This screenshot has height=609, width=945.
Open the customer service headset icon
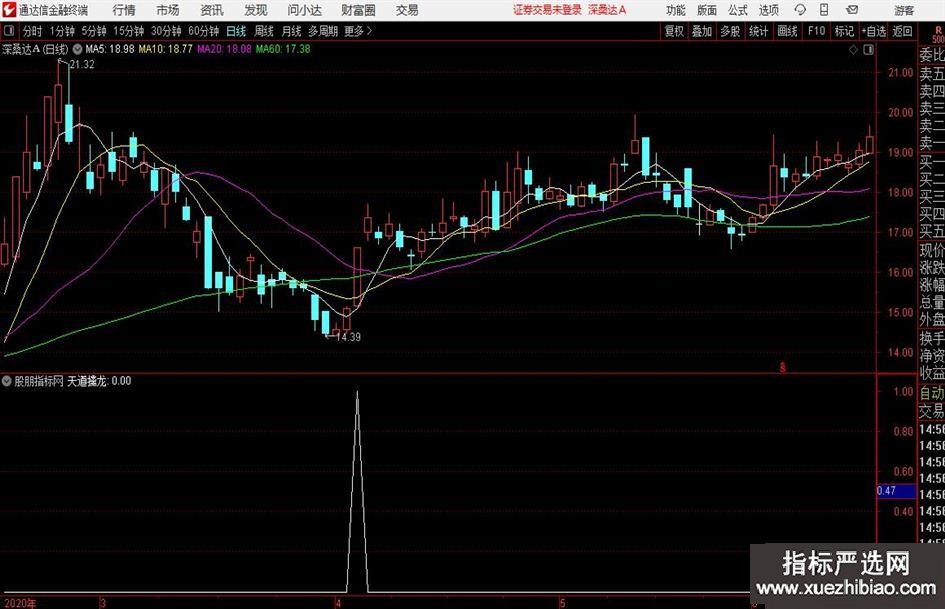click(x=800, y=10)
